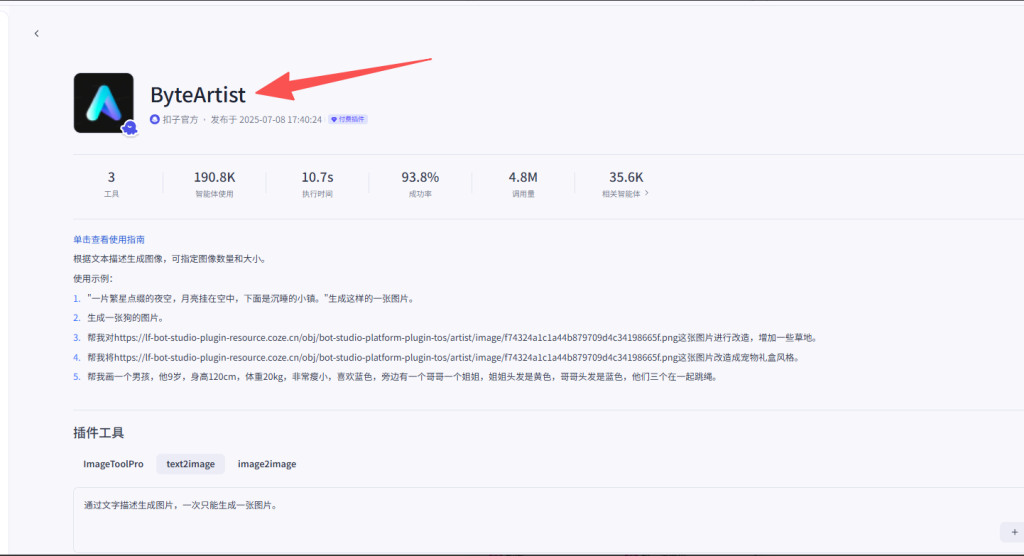Click example 1 about 繁星点缀的夜空
The image size is (1024, 556).
click(251, 299)
